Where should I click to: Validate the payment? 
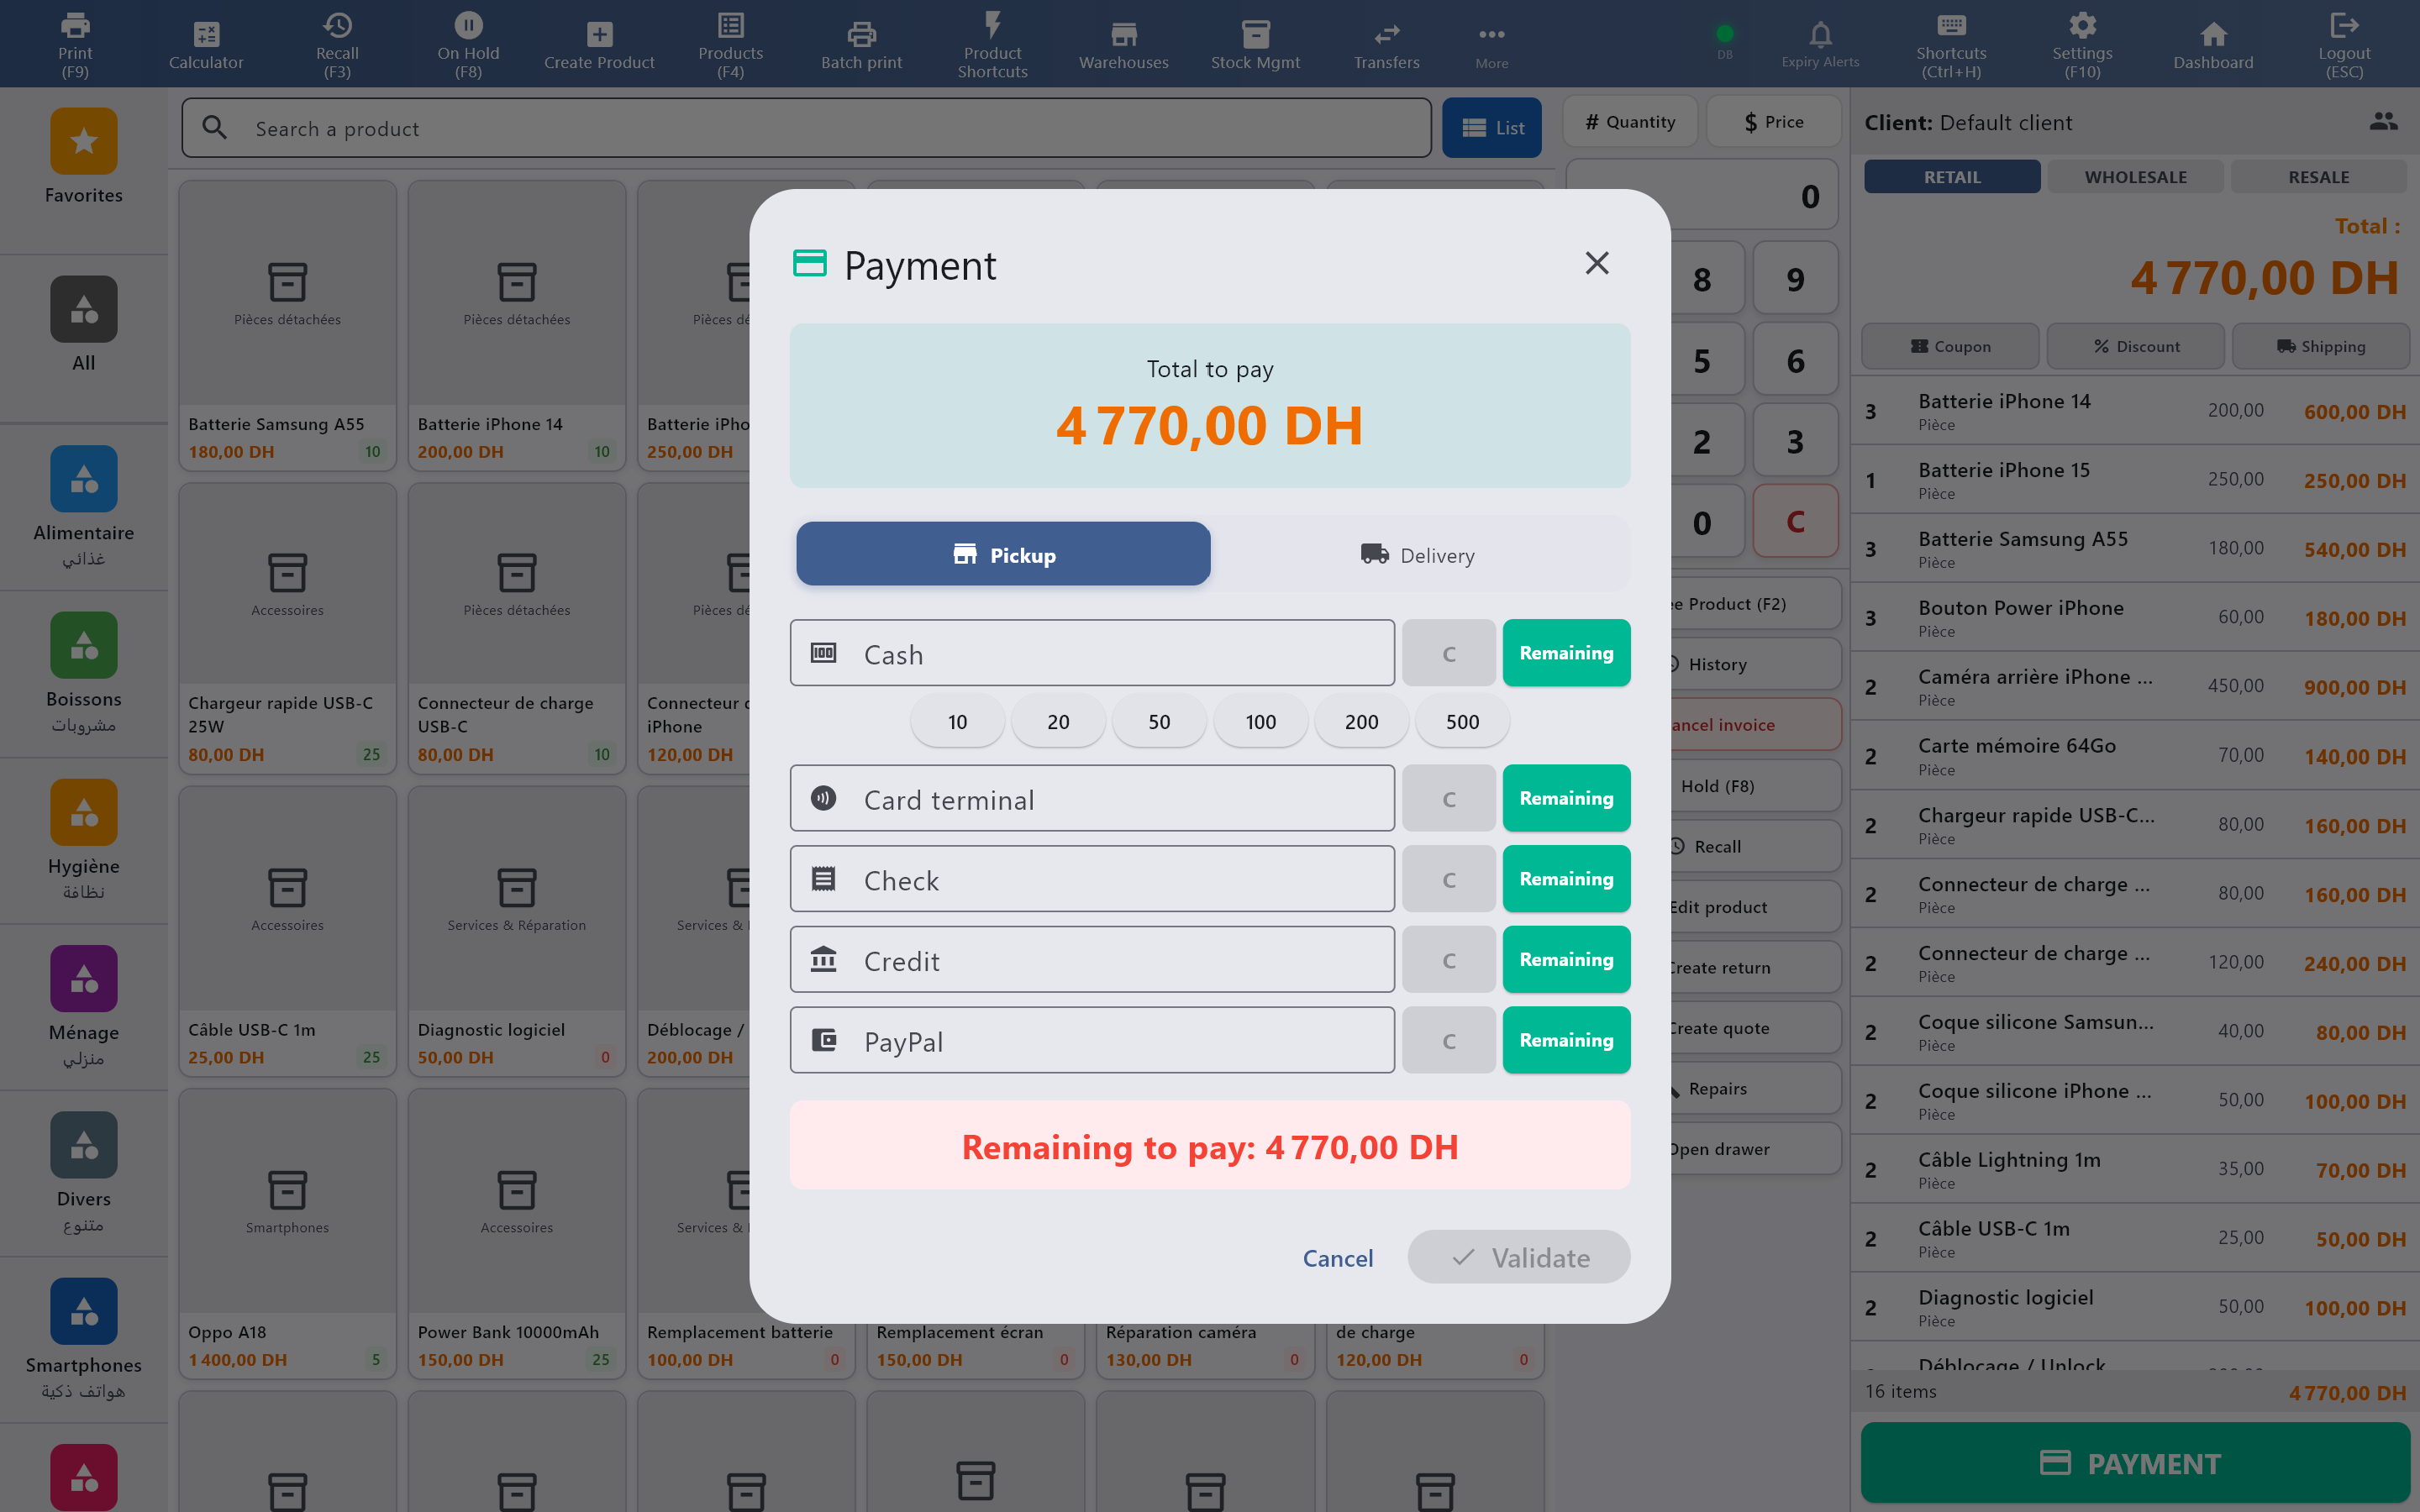[x=1518, y=1257]
